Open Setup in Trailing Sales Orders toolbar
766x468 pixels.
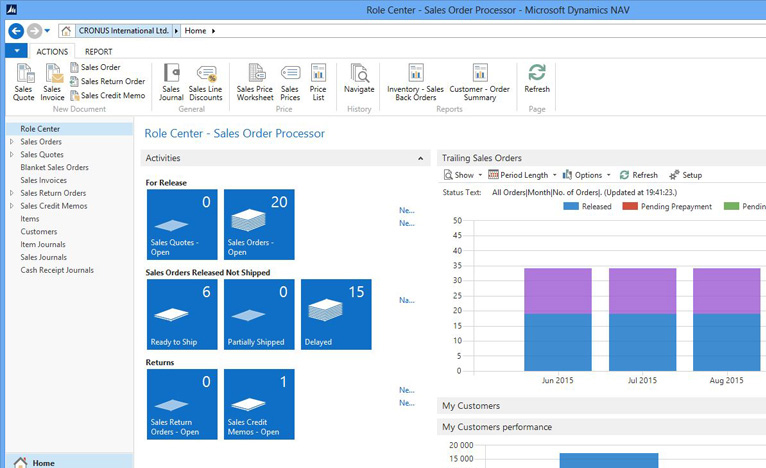[685, 175]
